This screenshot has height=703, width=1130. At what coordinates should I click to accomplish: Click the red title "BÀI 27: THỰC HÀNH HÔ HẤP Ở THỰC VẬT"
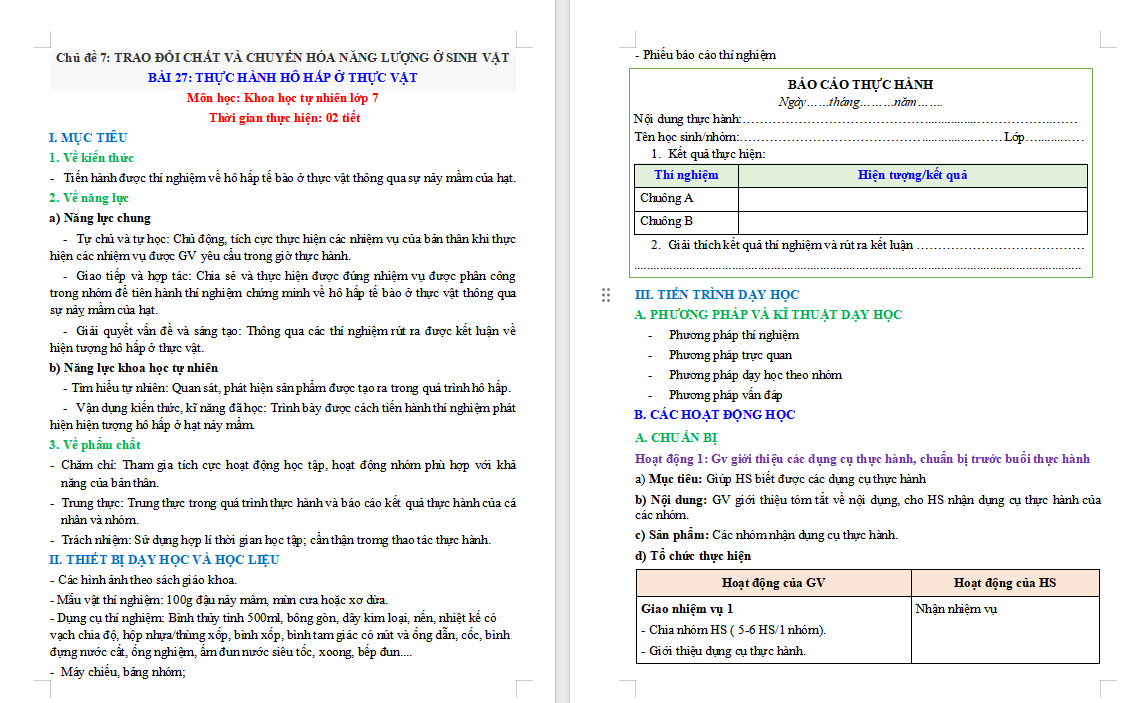[x=283, y=74]
